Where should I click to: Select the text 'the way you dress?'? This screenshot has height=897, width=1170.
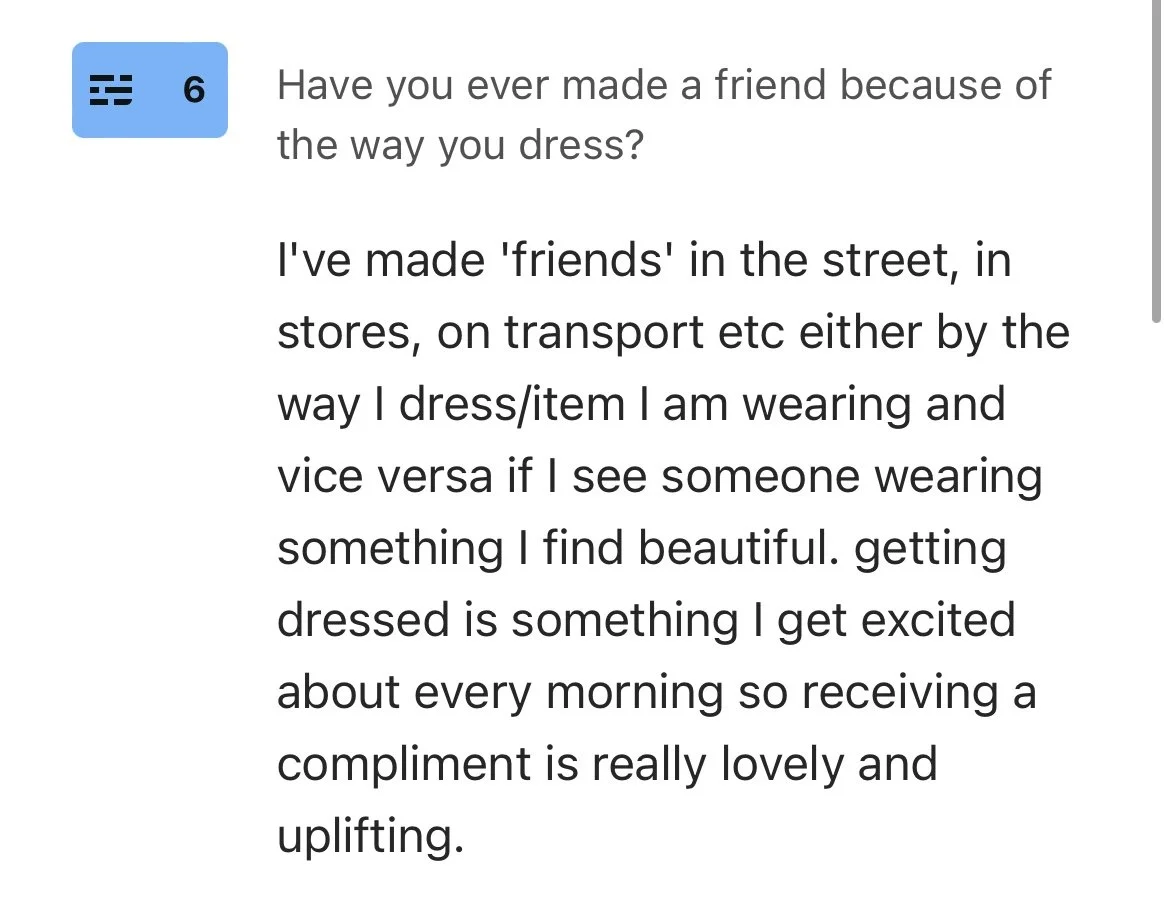[x=460, y=145]
